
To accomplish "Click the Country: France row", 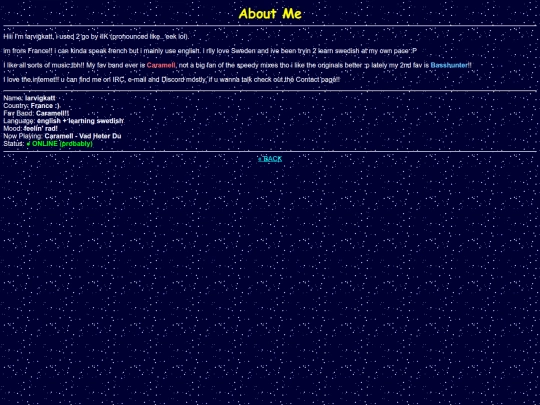I will coord(32,106).
